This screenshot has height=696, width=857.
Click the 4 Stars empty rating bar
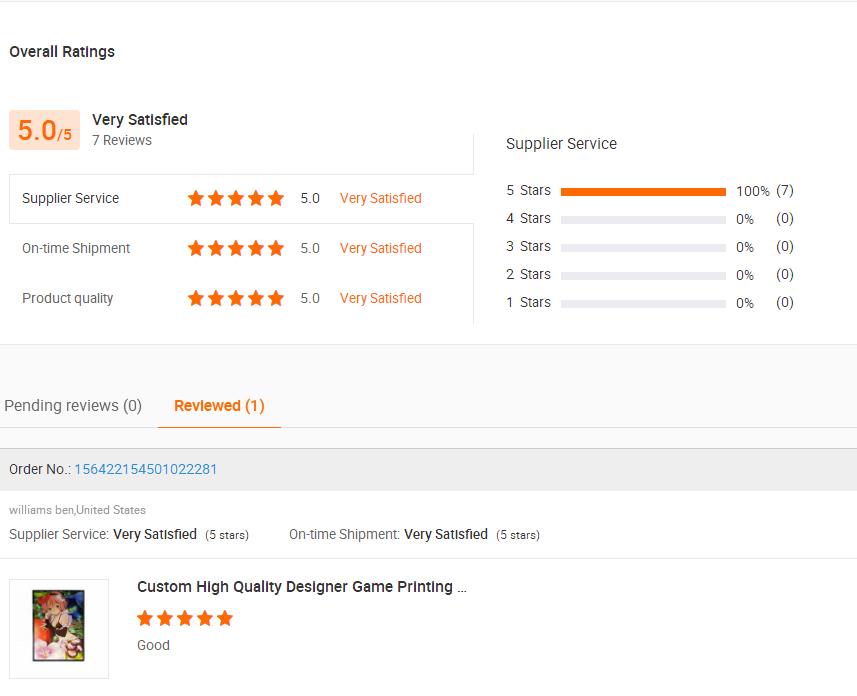(643, 219)
